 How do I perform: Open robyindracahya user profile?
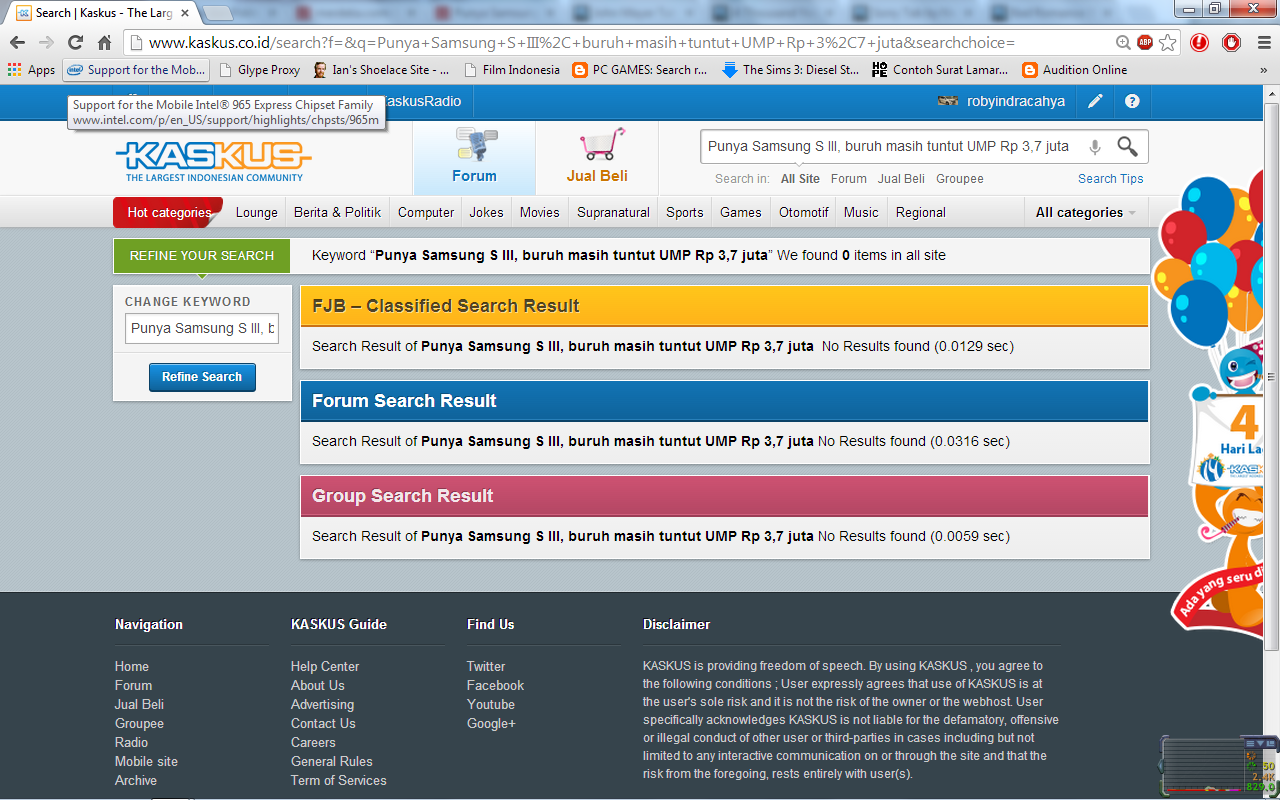1001,101
